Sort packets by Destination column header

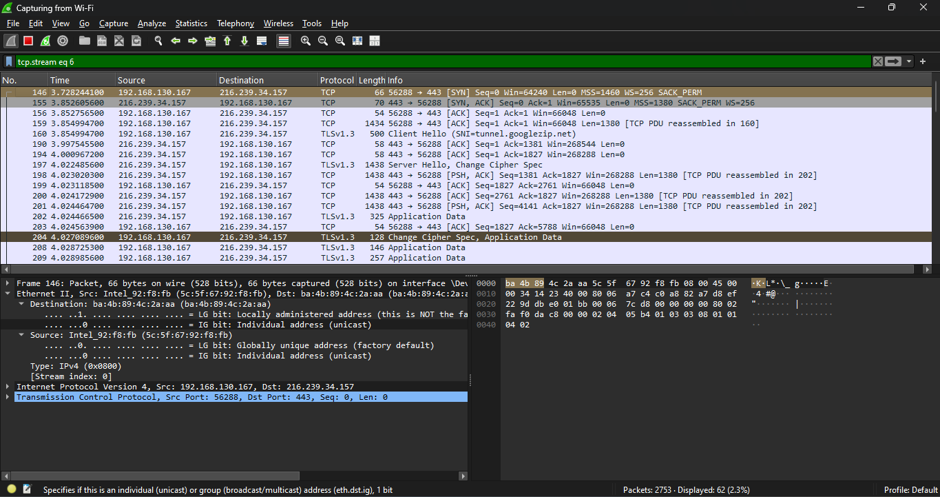coord(267,80)
